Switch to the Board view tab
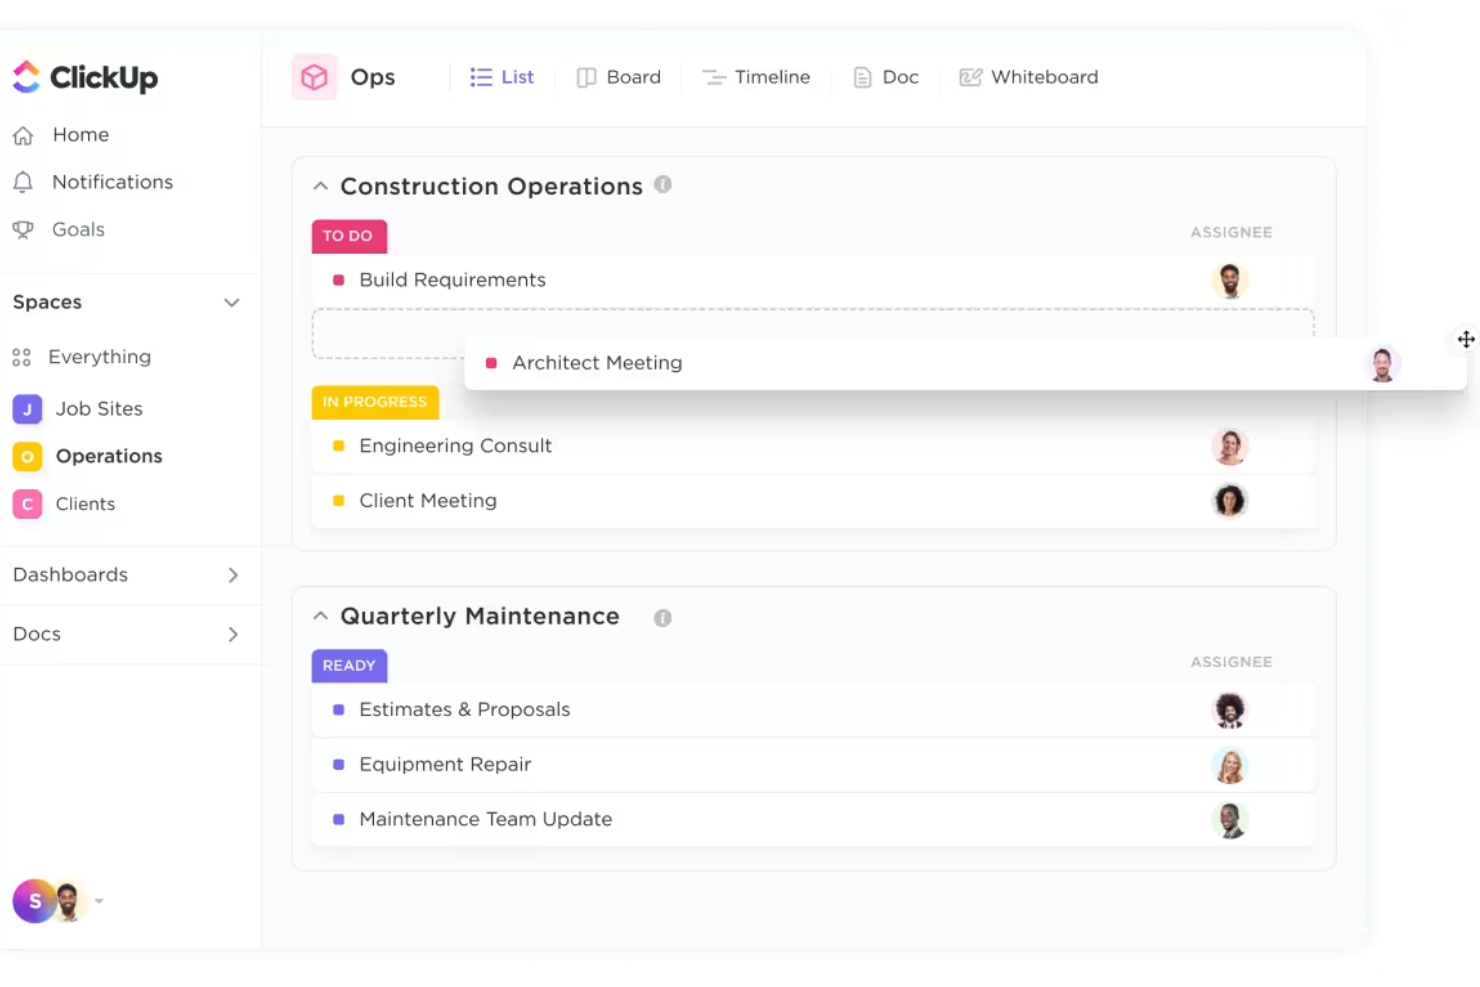The height and width of the screenshot is (987, 1480). (x=619, y=77)
